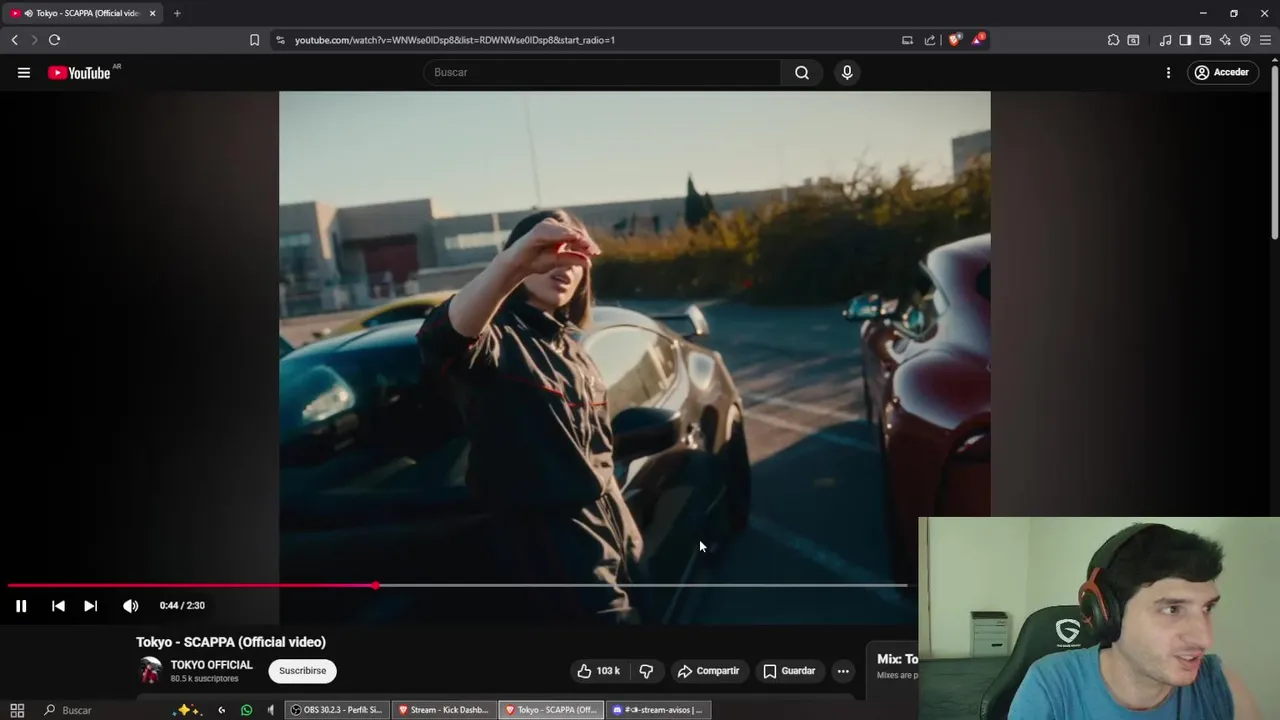The width and height of the screenshot is (1280, 720).
Task: Click Acceder sign-in button
Action: [x=1222, y=72]
